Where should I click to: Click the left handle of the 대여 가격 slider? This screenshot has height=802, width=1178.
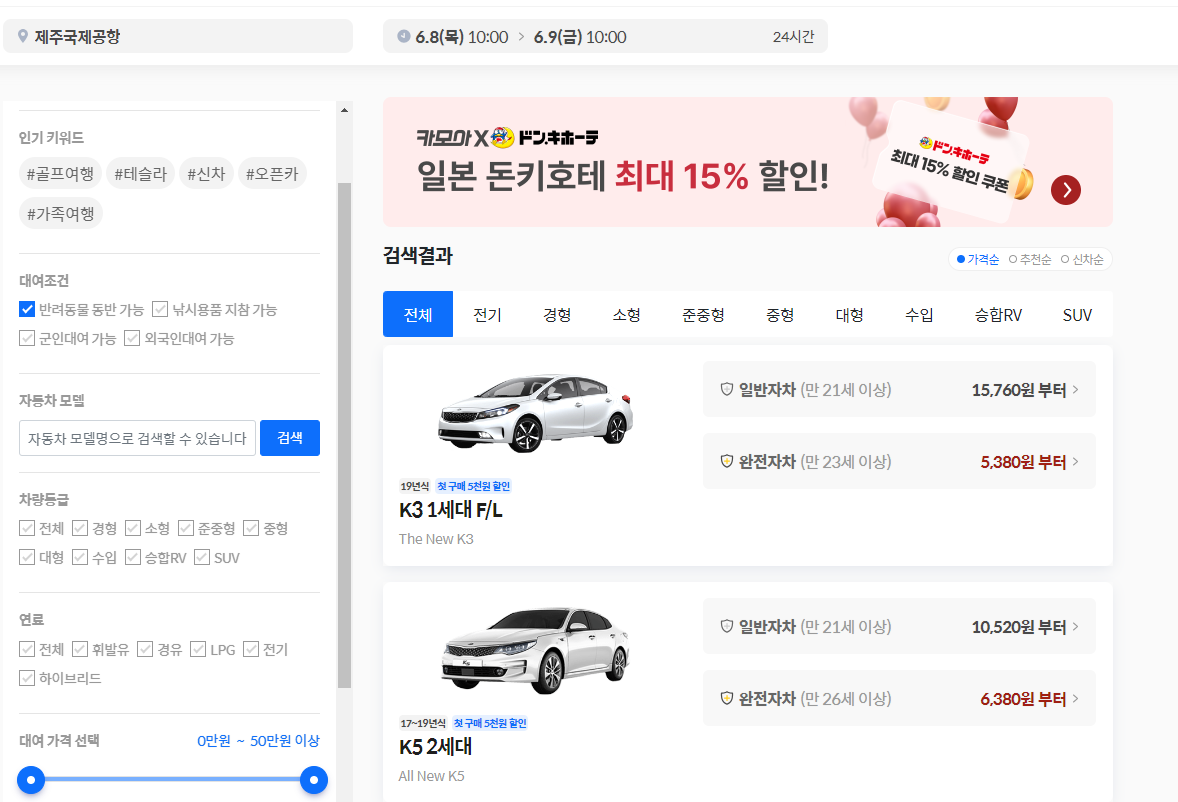(31, 780)
